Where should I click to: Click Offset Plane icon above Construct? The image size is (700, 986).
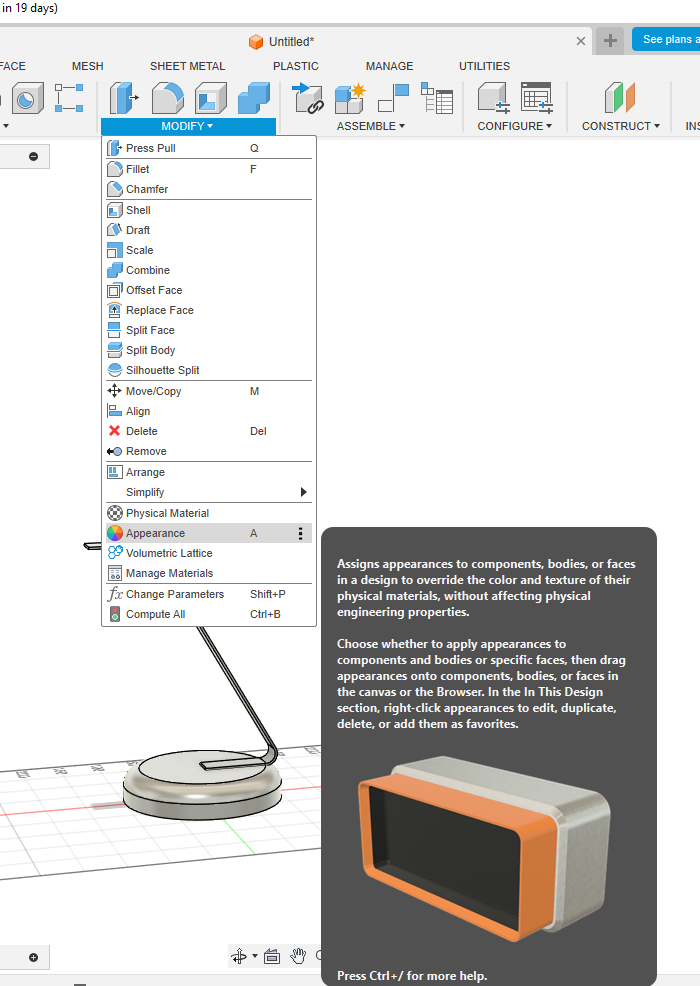(x=620, y=98)
